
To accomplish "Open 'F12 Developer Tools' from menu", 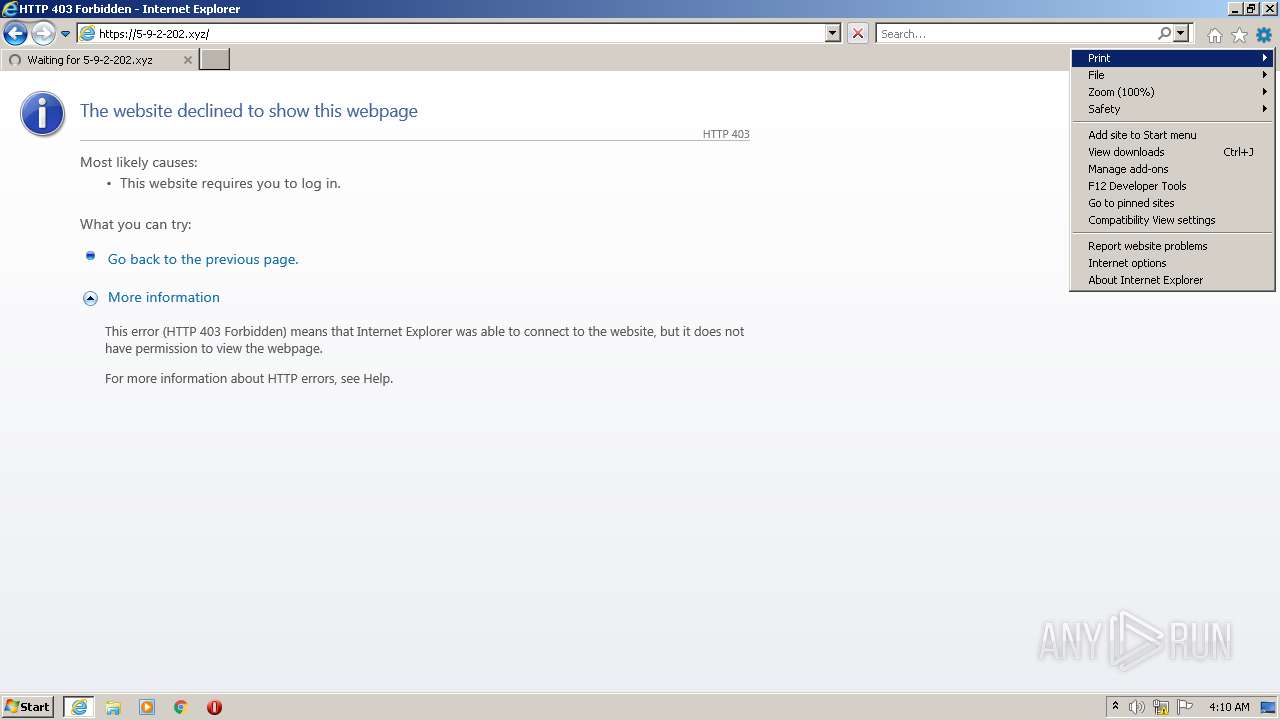I will pos(1172,186).
